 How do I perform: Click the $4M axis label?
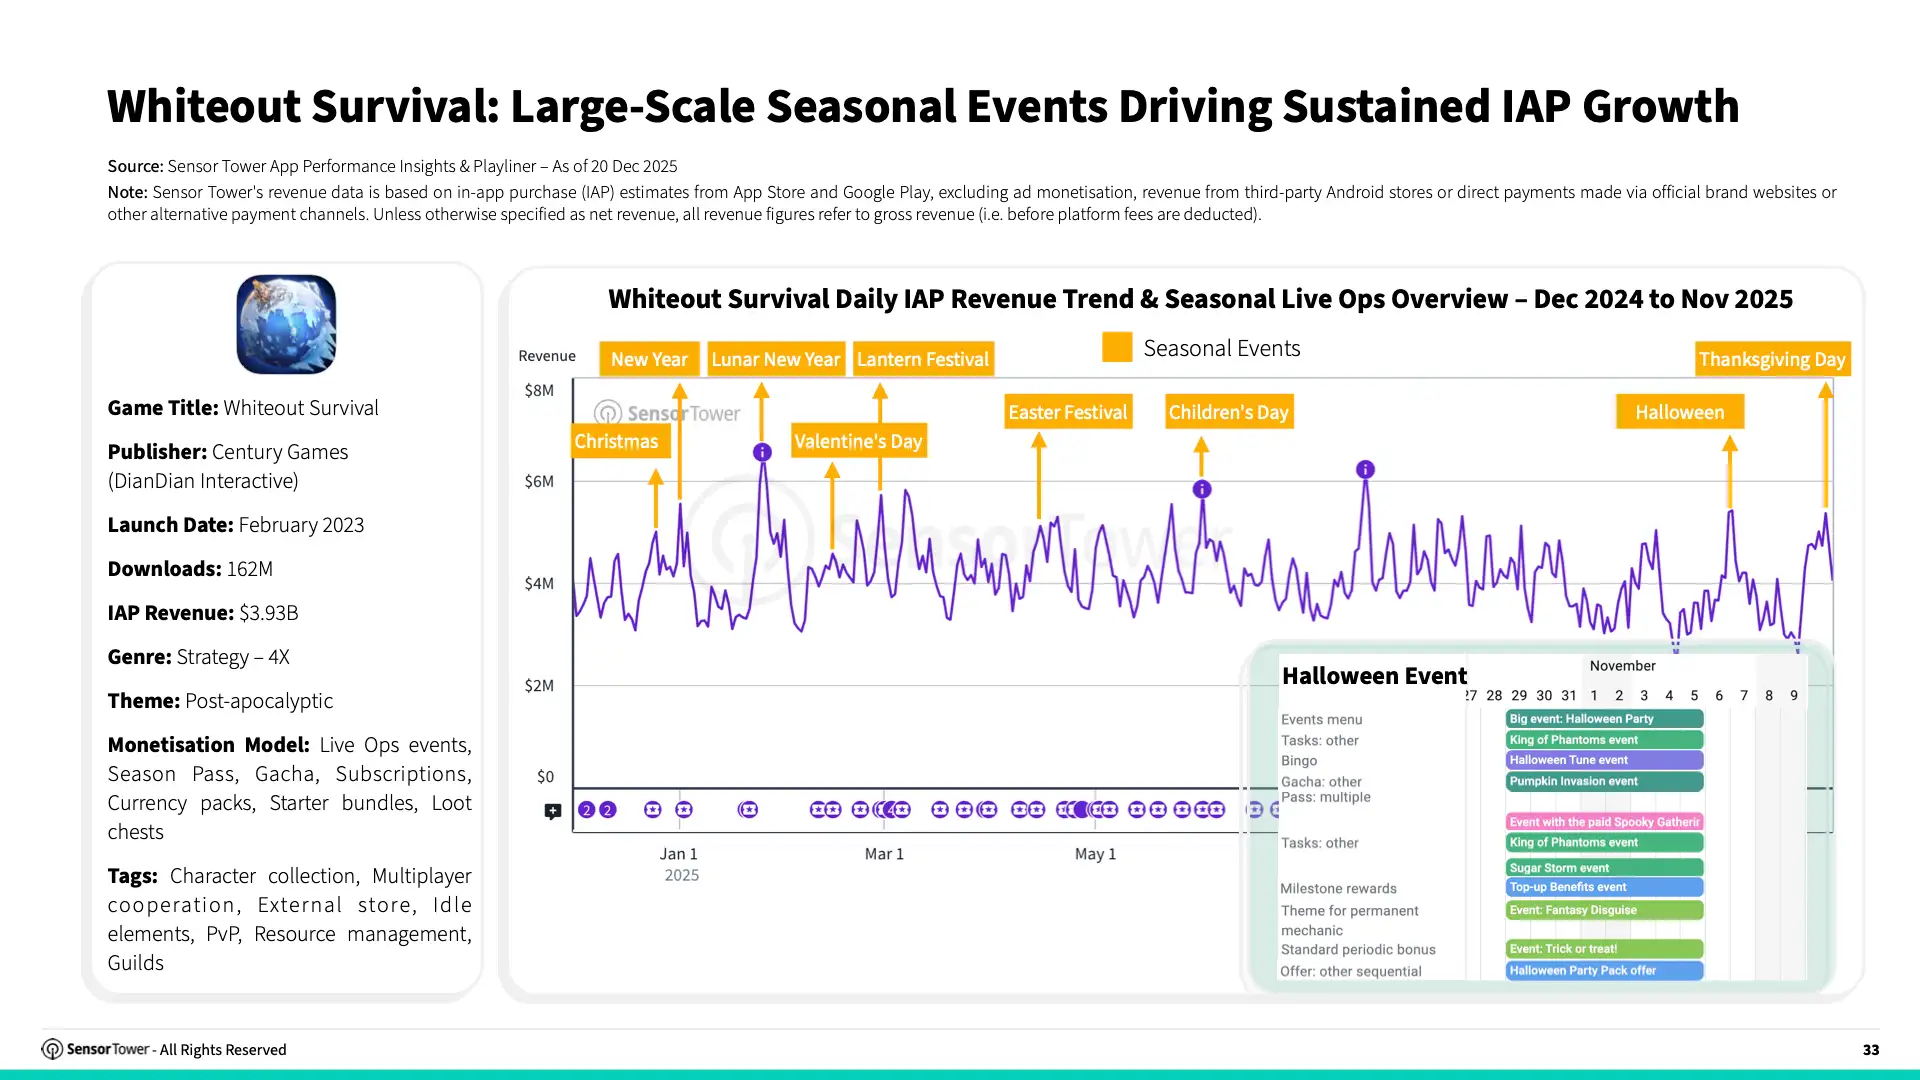[x=539, y=583]
